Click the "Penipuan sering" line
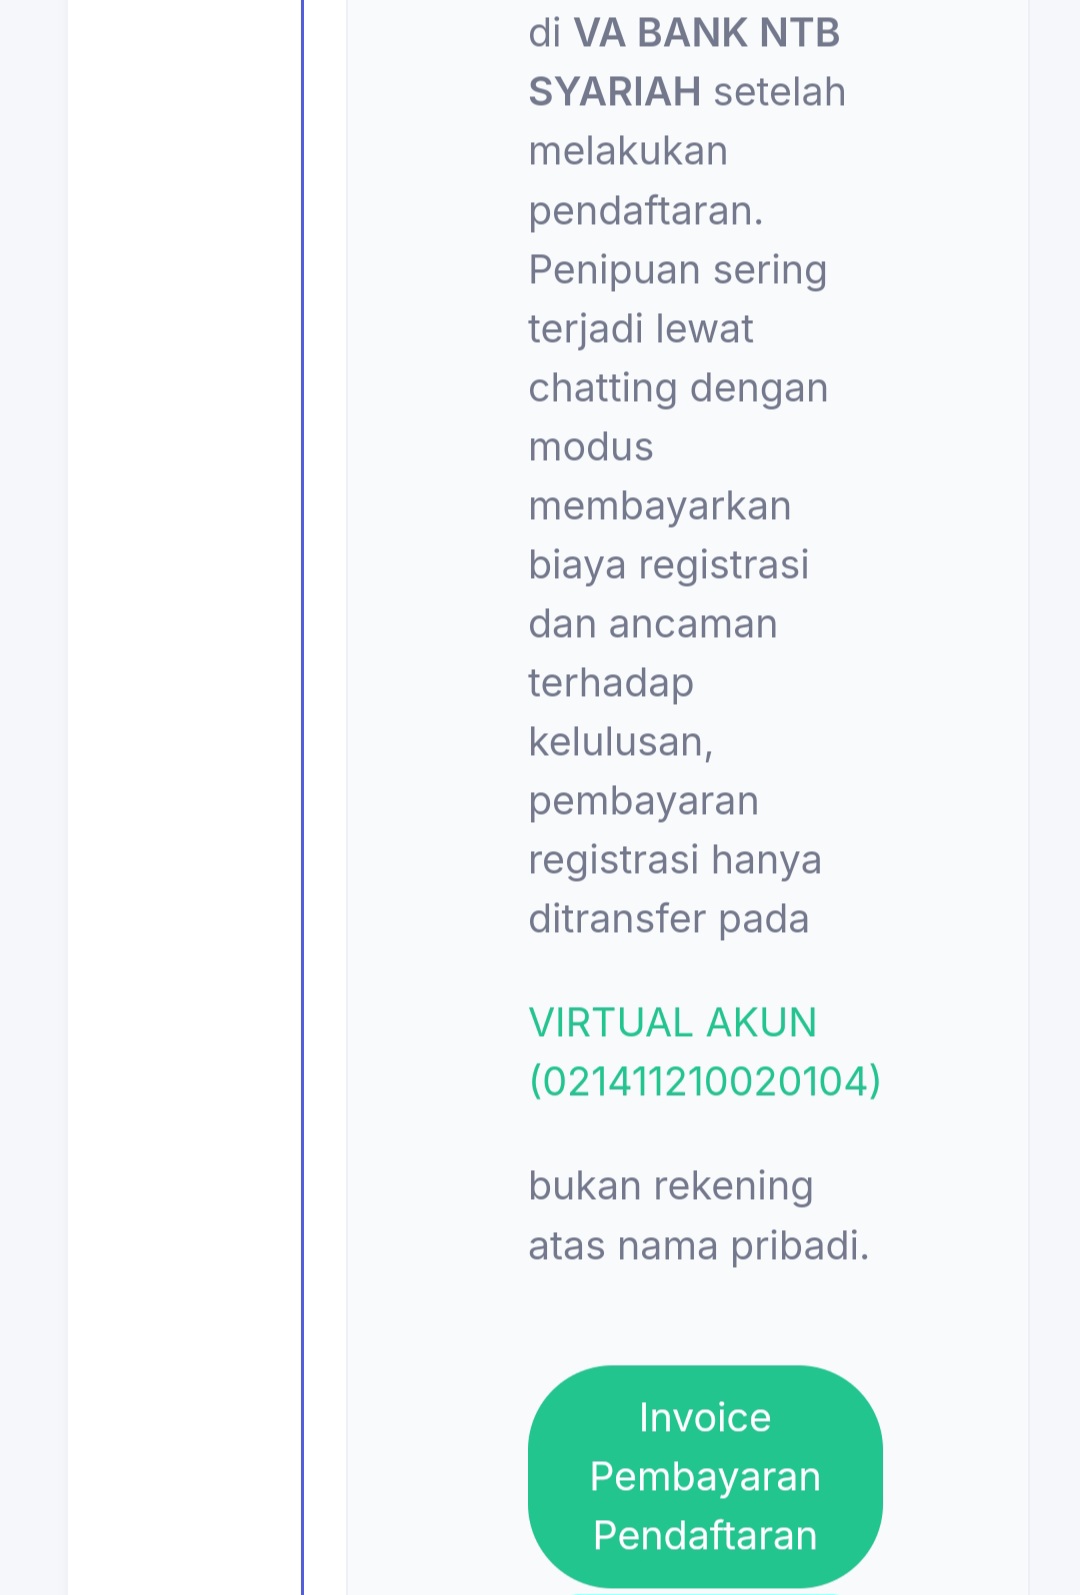This screenshot has height=1595, width=1080. click(x=678, y=270)
